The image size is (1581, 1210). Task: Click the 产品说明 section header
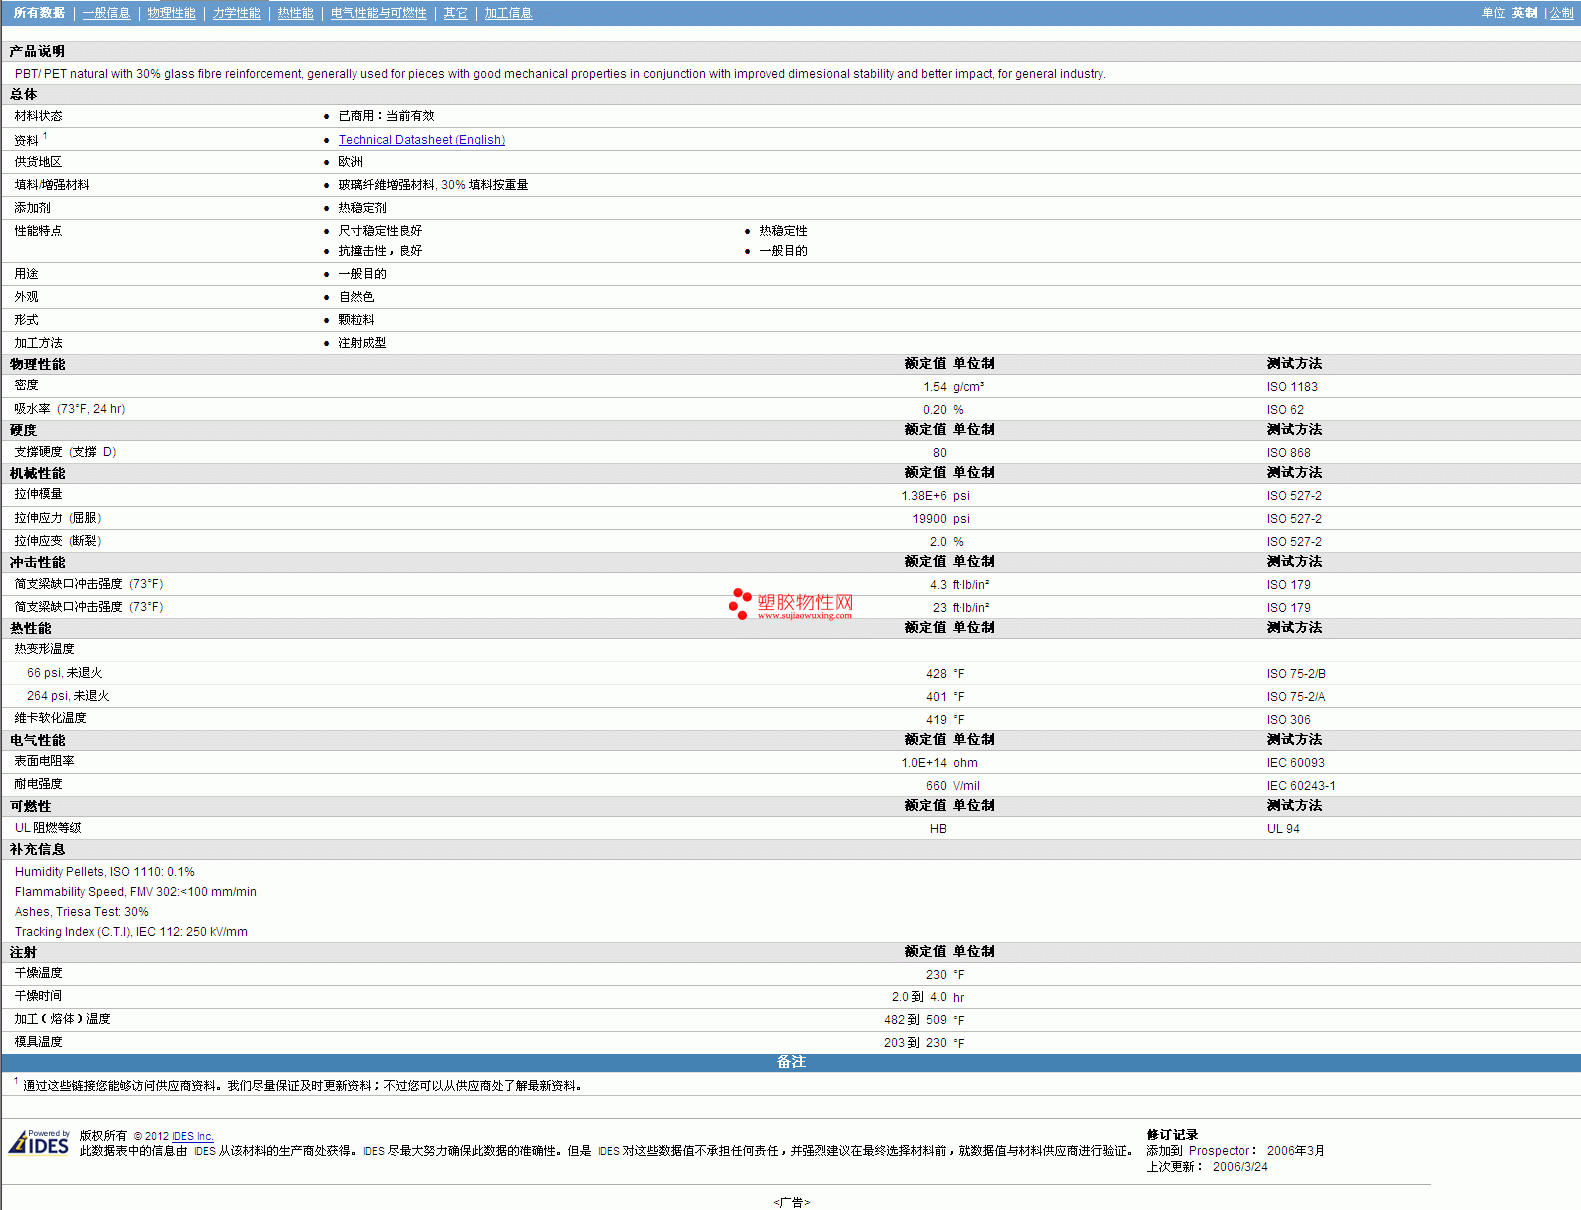point(37,52)
